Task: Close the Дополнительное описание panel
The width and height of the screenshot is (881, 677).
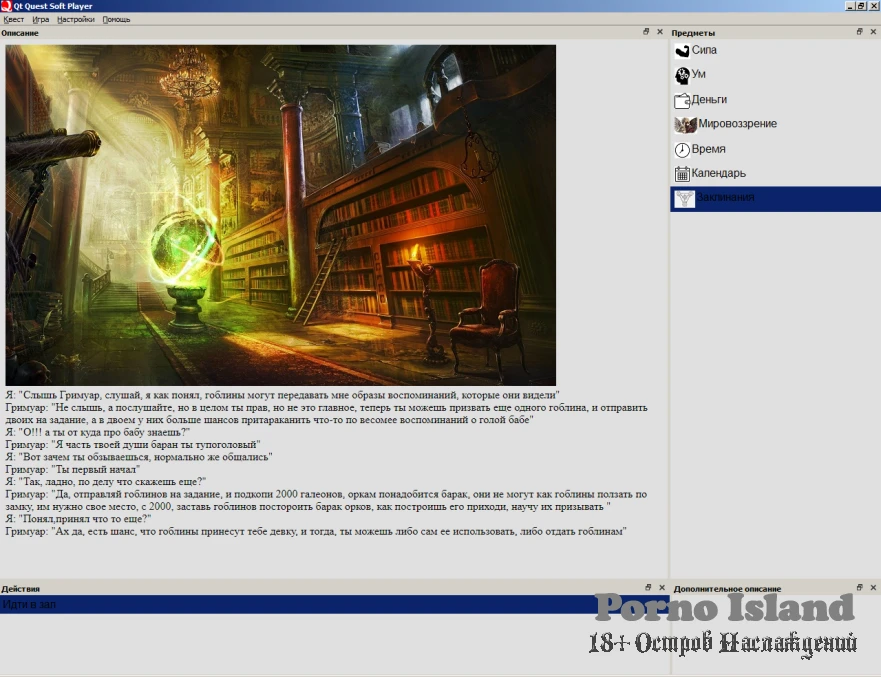Action: [x=872, y=588]
